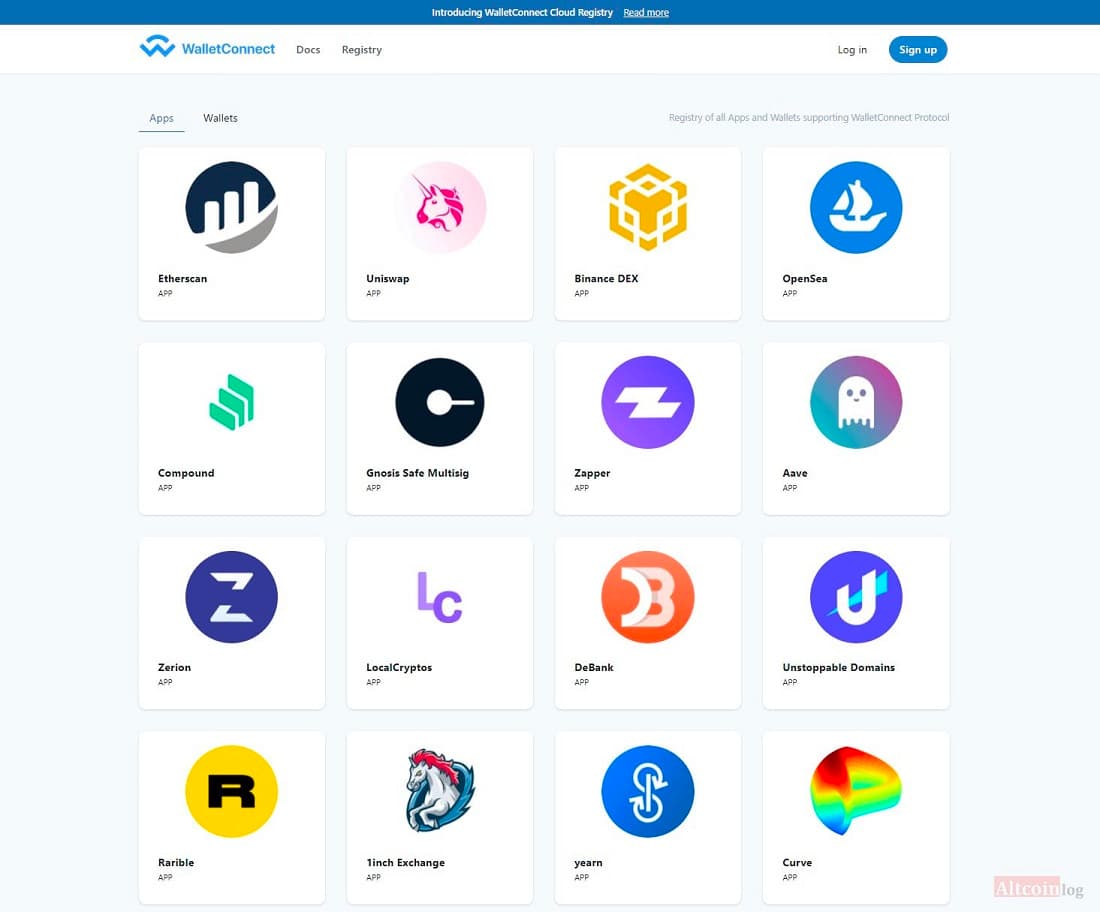Click the Rarible yellow R icon
Image resolution: width=1100 pixels, height=912 pixels.
tap(232, 791)
